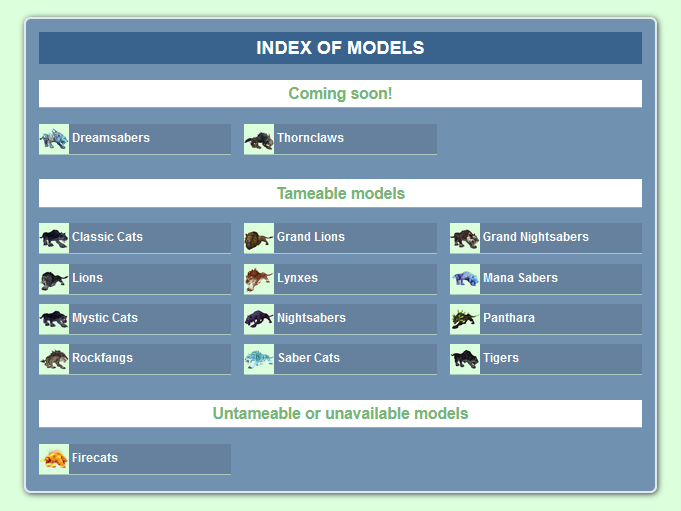Image resolution: width=681 pixels, height=511 pixels.
Task: Click the Firecats flaming cat icon
Action: tap(54, 459)
